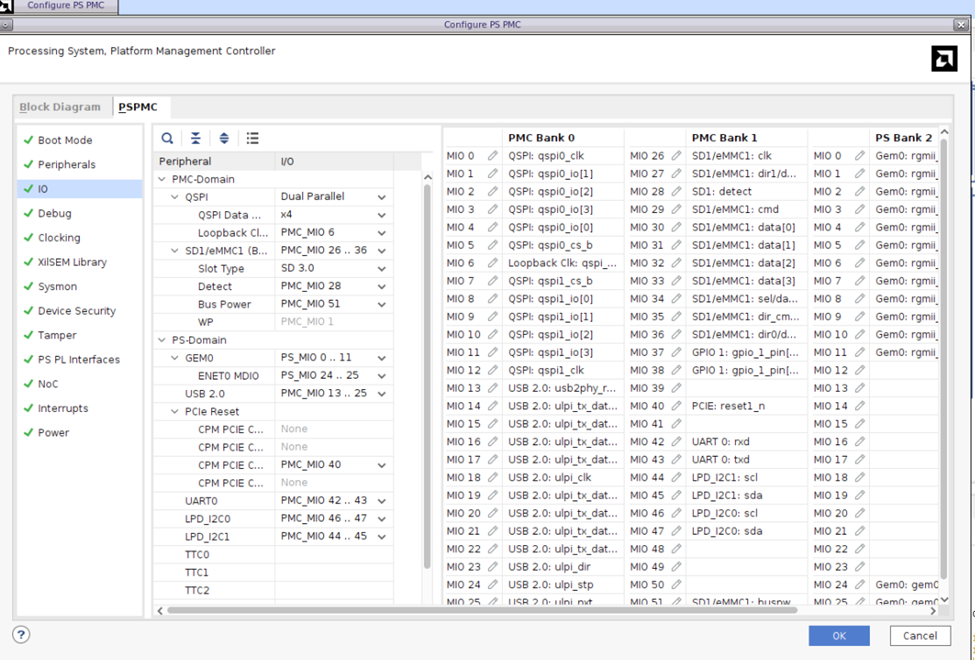Collapse the PMC-Domain tree node
Image resolution: width=975 pixels, height=660 pixels.
(x=163, y=180)
